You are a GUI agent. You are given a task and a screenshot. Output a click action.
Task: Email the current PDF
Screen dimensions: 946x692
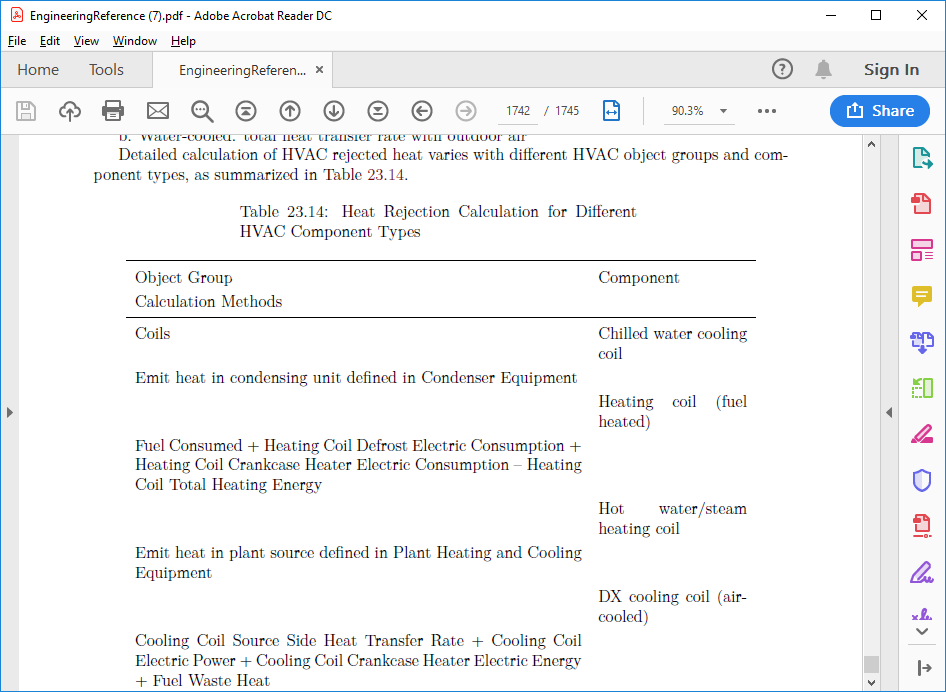click(156, 111)
